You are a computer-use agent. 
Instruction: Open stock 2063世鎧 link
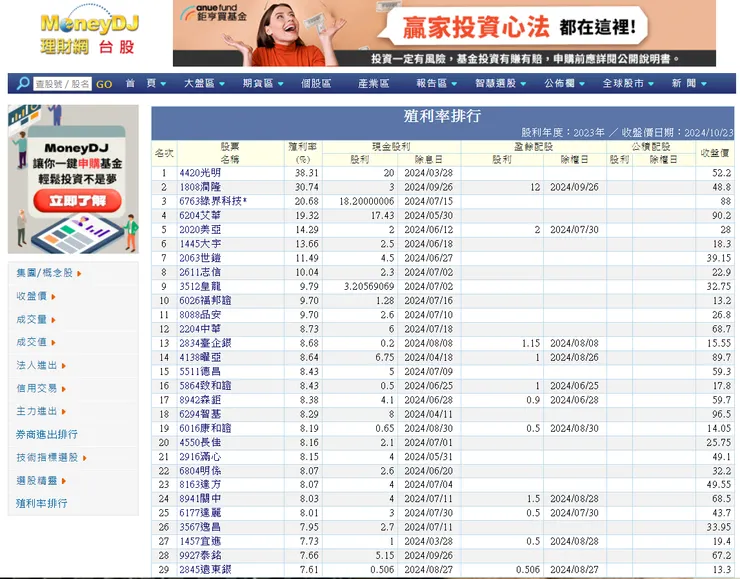(x=200, y=258)
